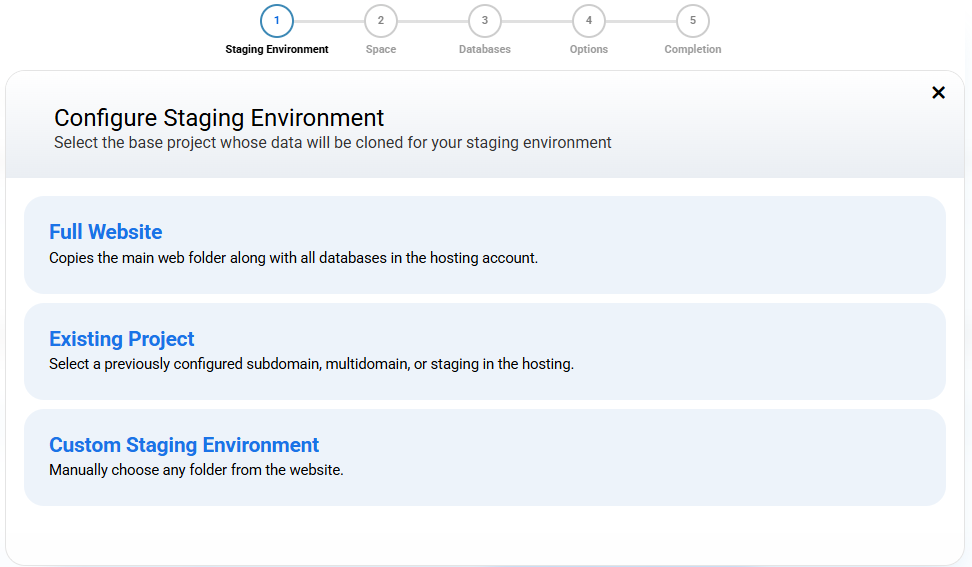The height and width of the screenshot is (567, 972).
Task: Open the Space step label
Action: point(381,49)
